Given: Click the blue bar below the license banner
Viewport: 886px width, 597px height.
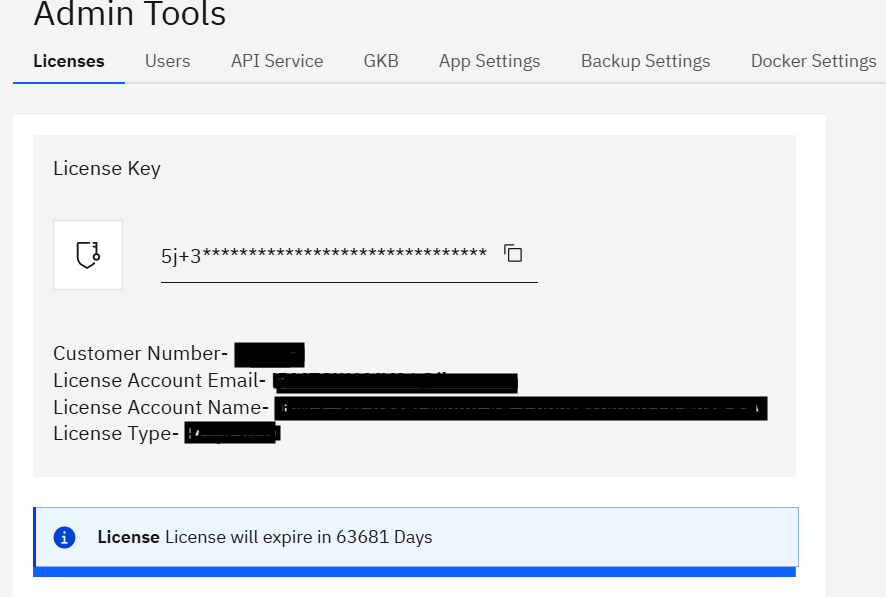Looking at the screenshot, I should (414, 572).
